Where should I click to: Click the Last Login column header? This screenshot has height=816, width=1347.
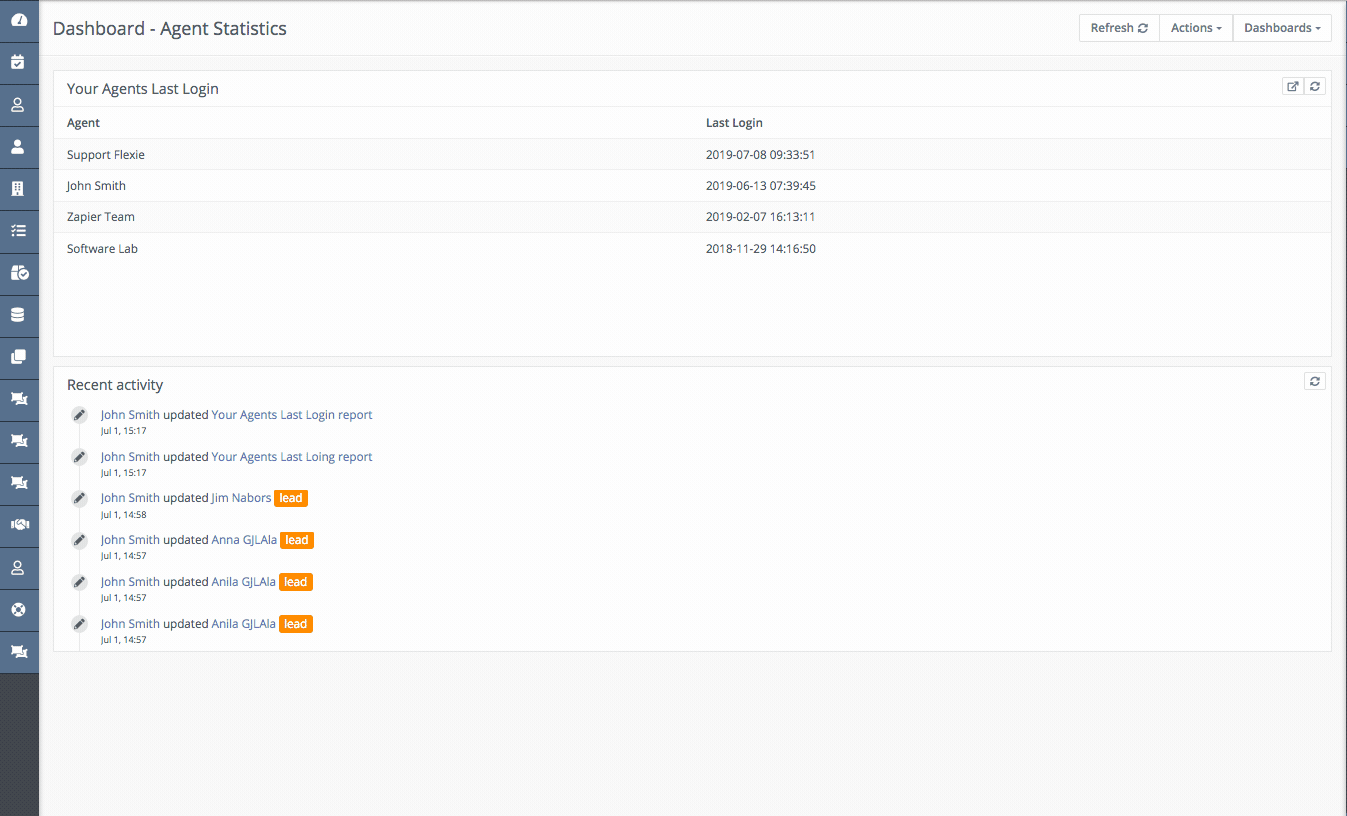[734, 123]
